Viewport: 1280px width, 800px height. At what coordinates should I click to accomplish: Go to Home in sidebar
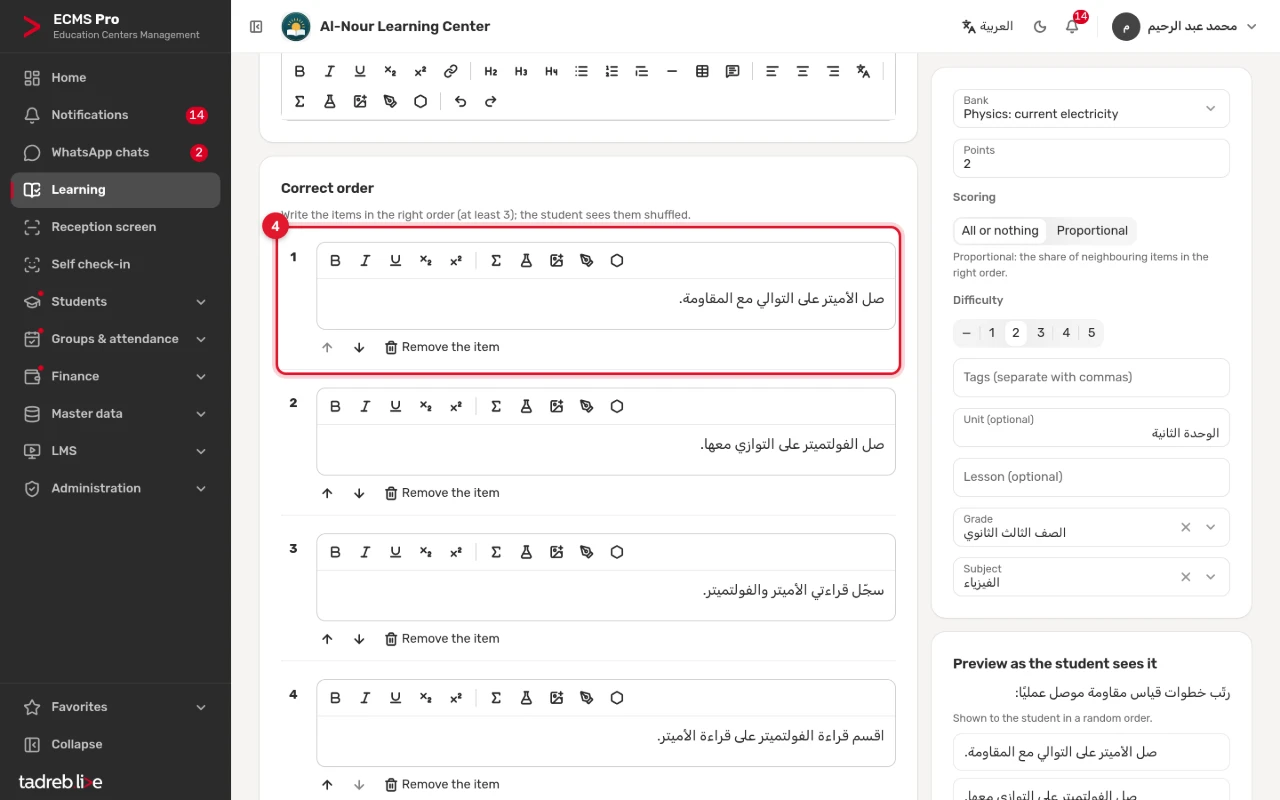coord(115,77)
